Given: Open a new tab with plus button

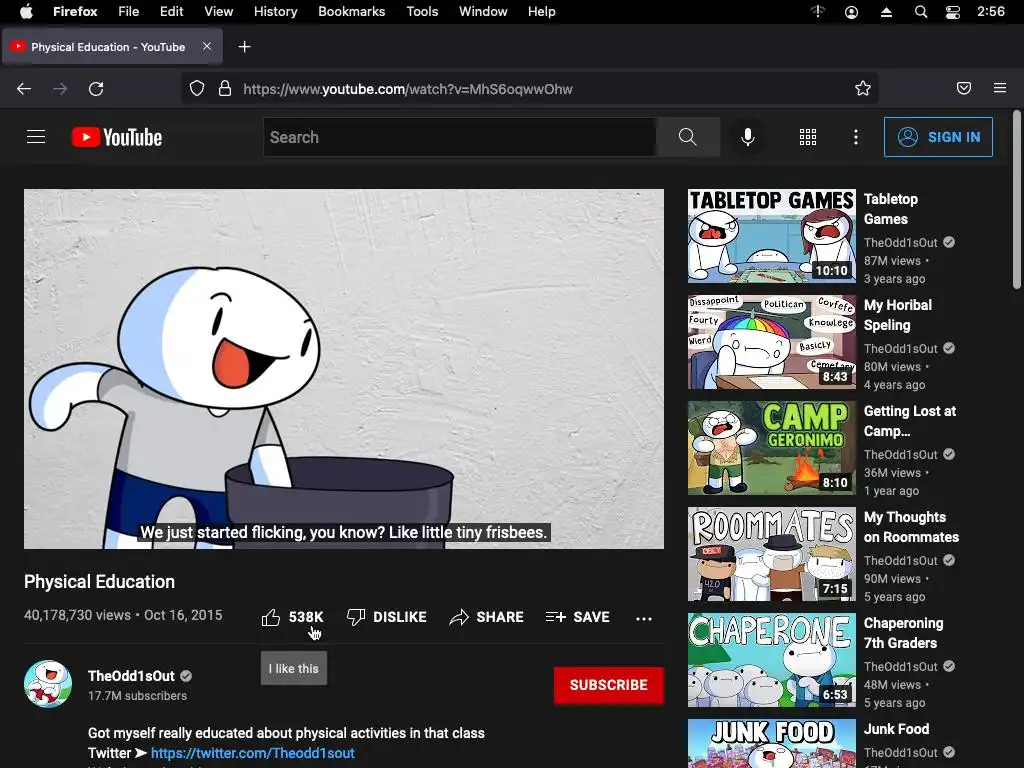Looking at the screenshot, I should (x=244, y=47).
